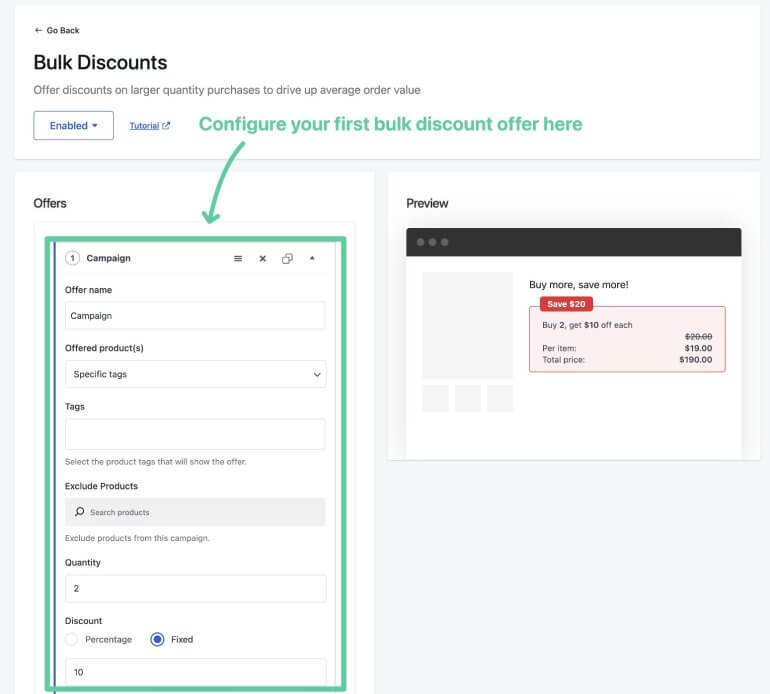This screenshot has width=770, height=694.
Task: Click the large product image placeholder in Preview
Action: point(467,325)
